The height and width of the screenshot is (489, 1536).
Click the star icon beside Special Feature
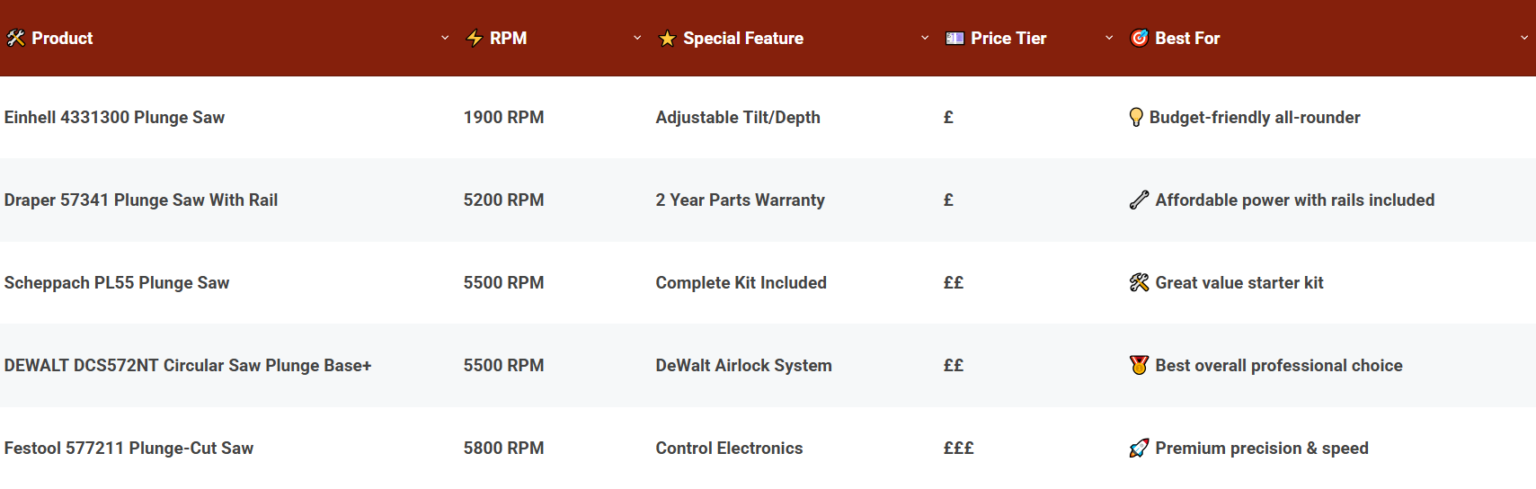click(x=667, y=38)
